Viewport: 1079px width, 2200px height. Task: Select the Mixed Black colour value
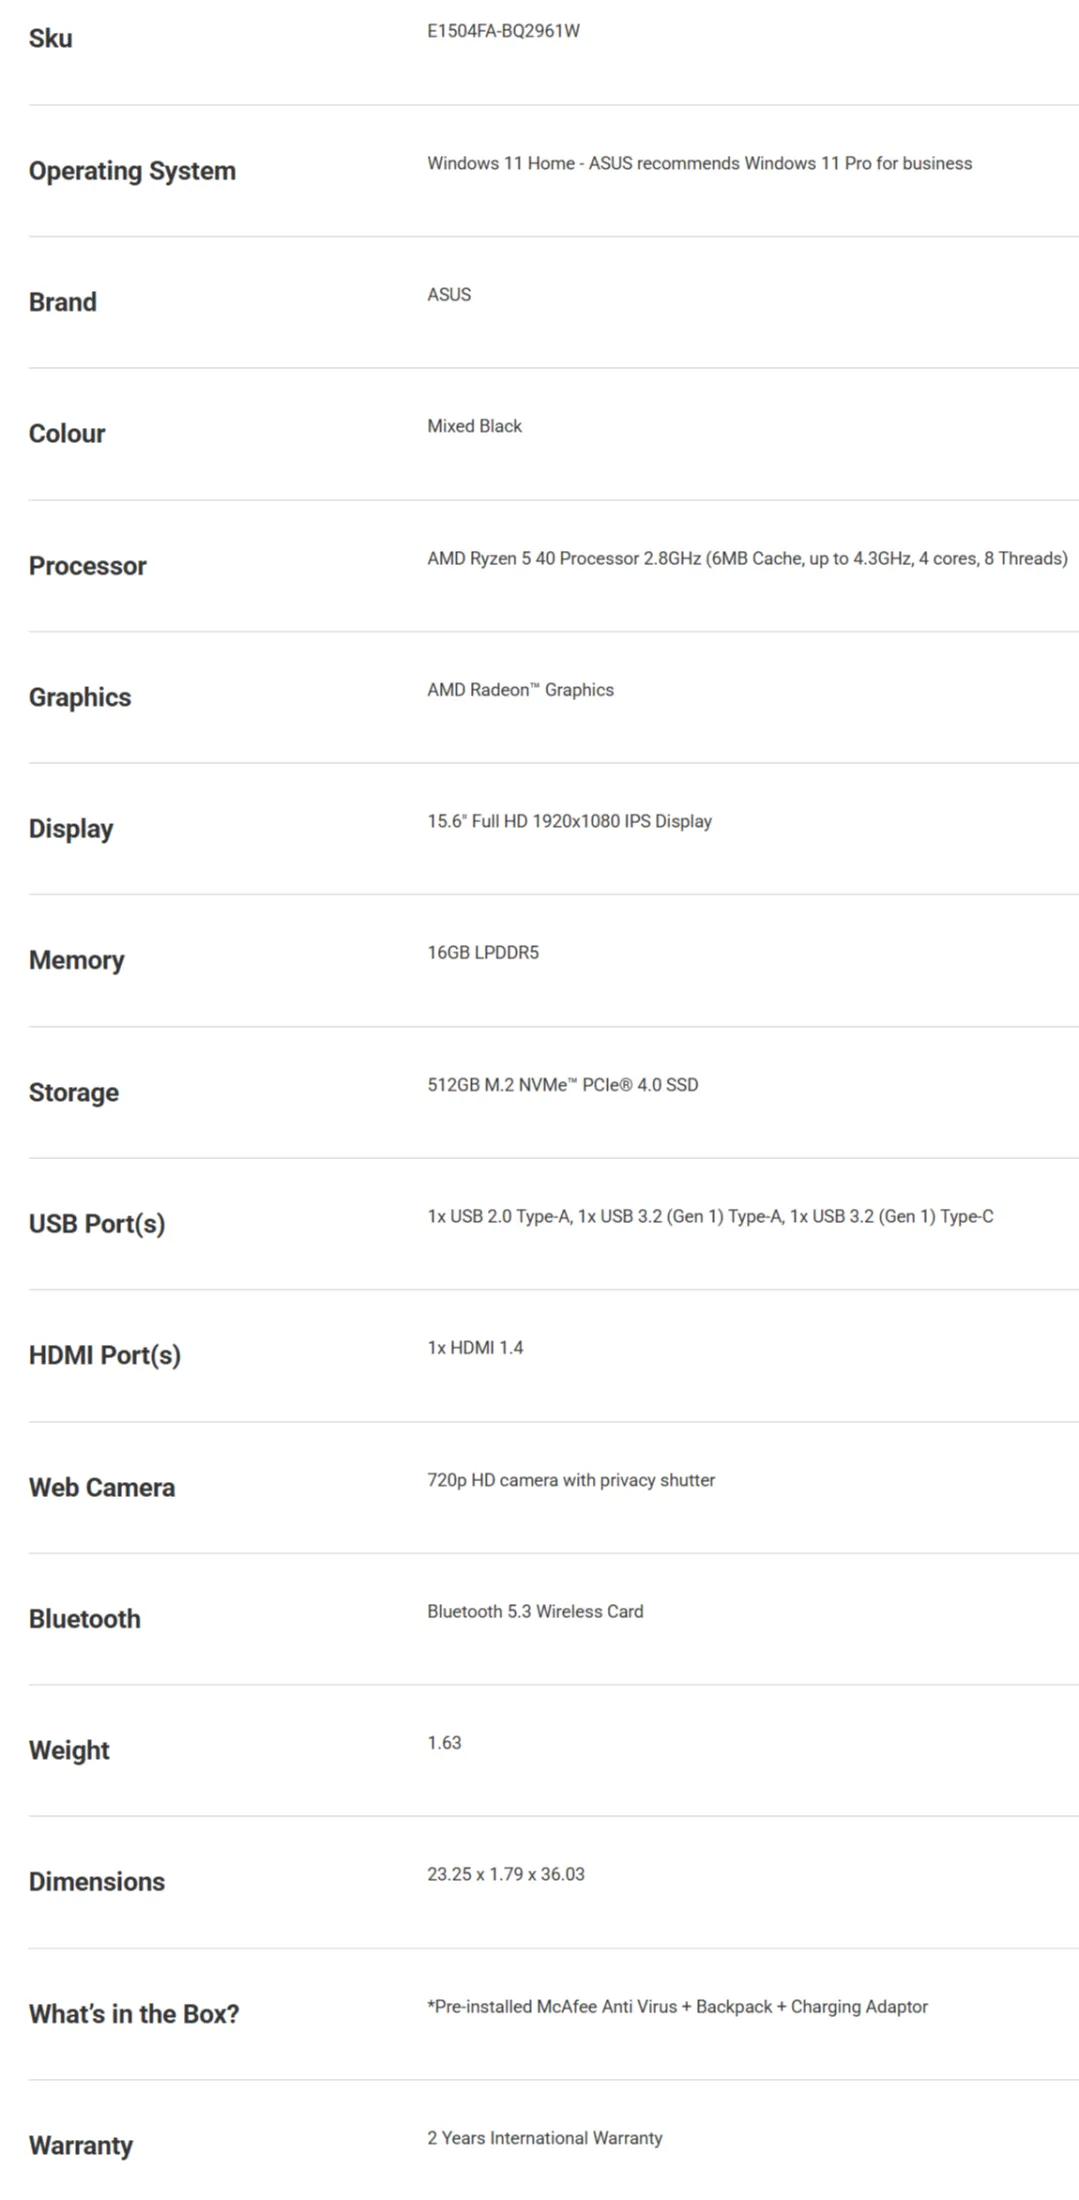(474, 426)
